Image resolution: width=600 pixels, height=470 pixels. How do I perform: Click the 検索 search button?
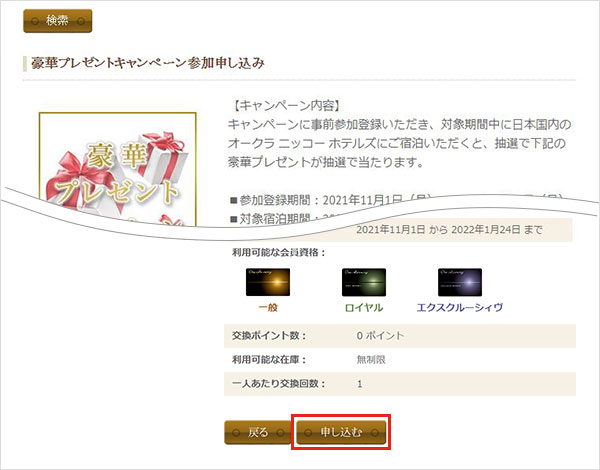pyautogui.click(x=57, y=21)
